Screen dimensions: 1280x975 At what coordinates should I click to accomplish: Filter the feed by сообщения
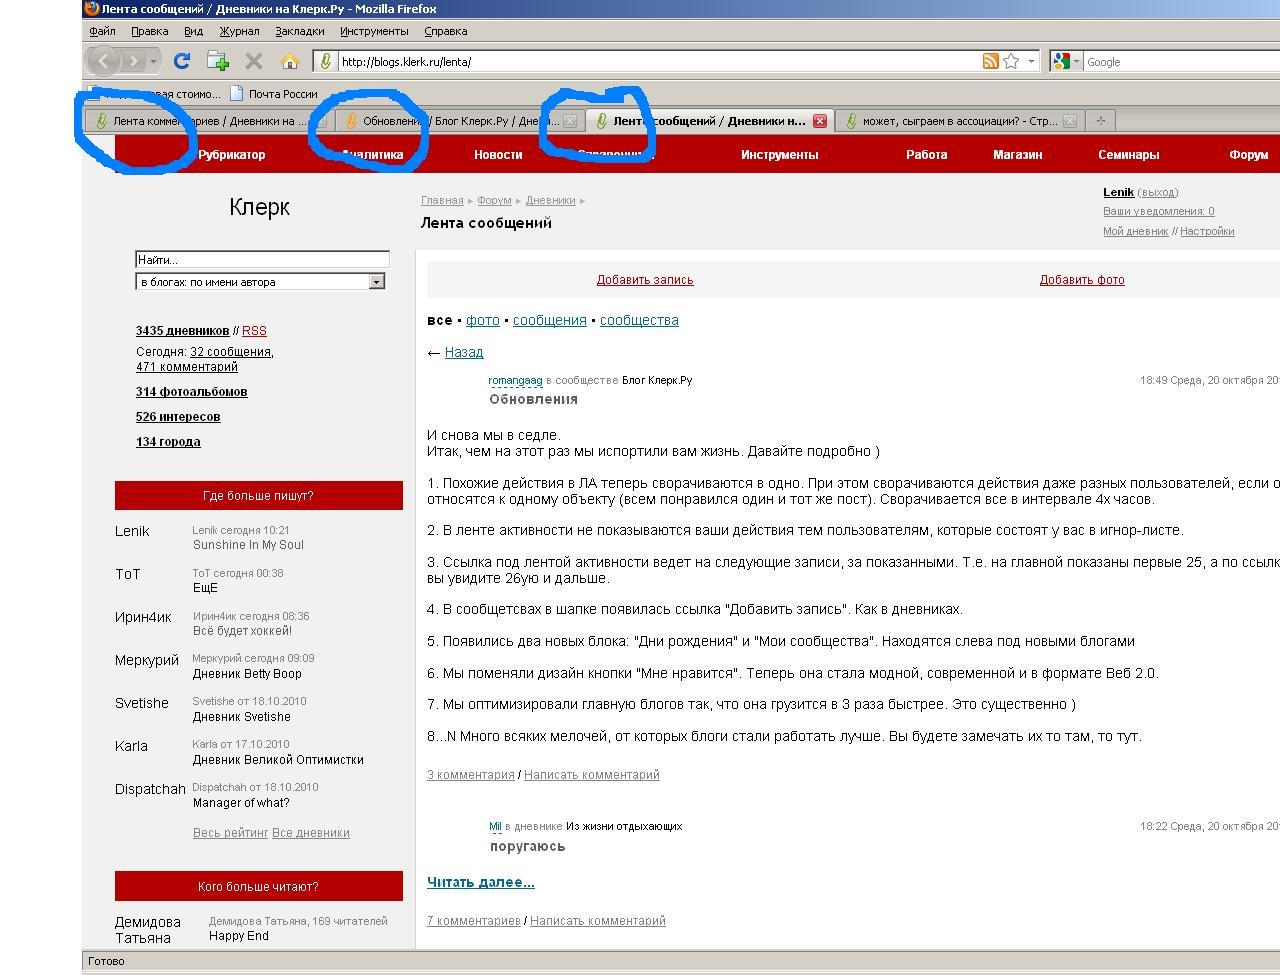549,320
